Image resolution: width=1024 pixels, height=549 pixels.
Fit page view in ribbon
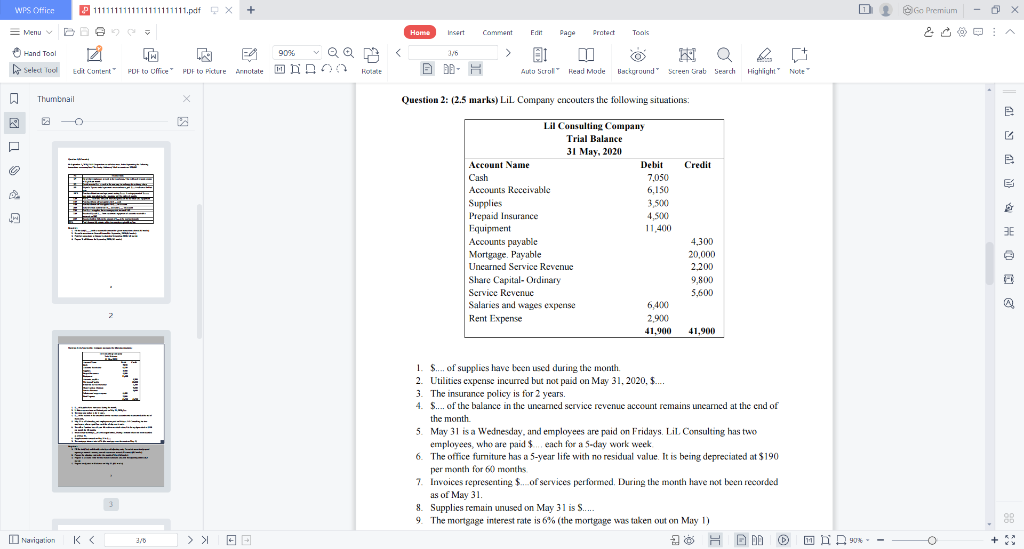(x=295, y=69)
